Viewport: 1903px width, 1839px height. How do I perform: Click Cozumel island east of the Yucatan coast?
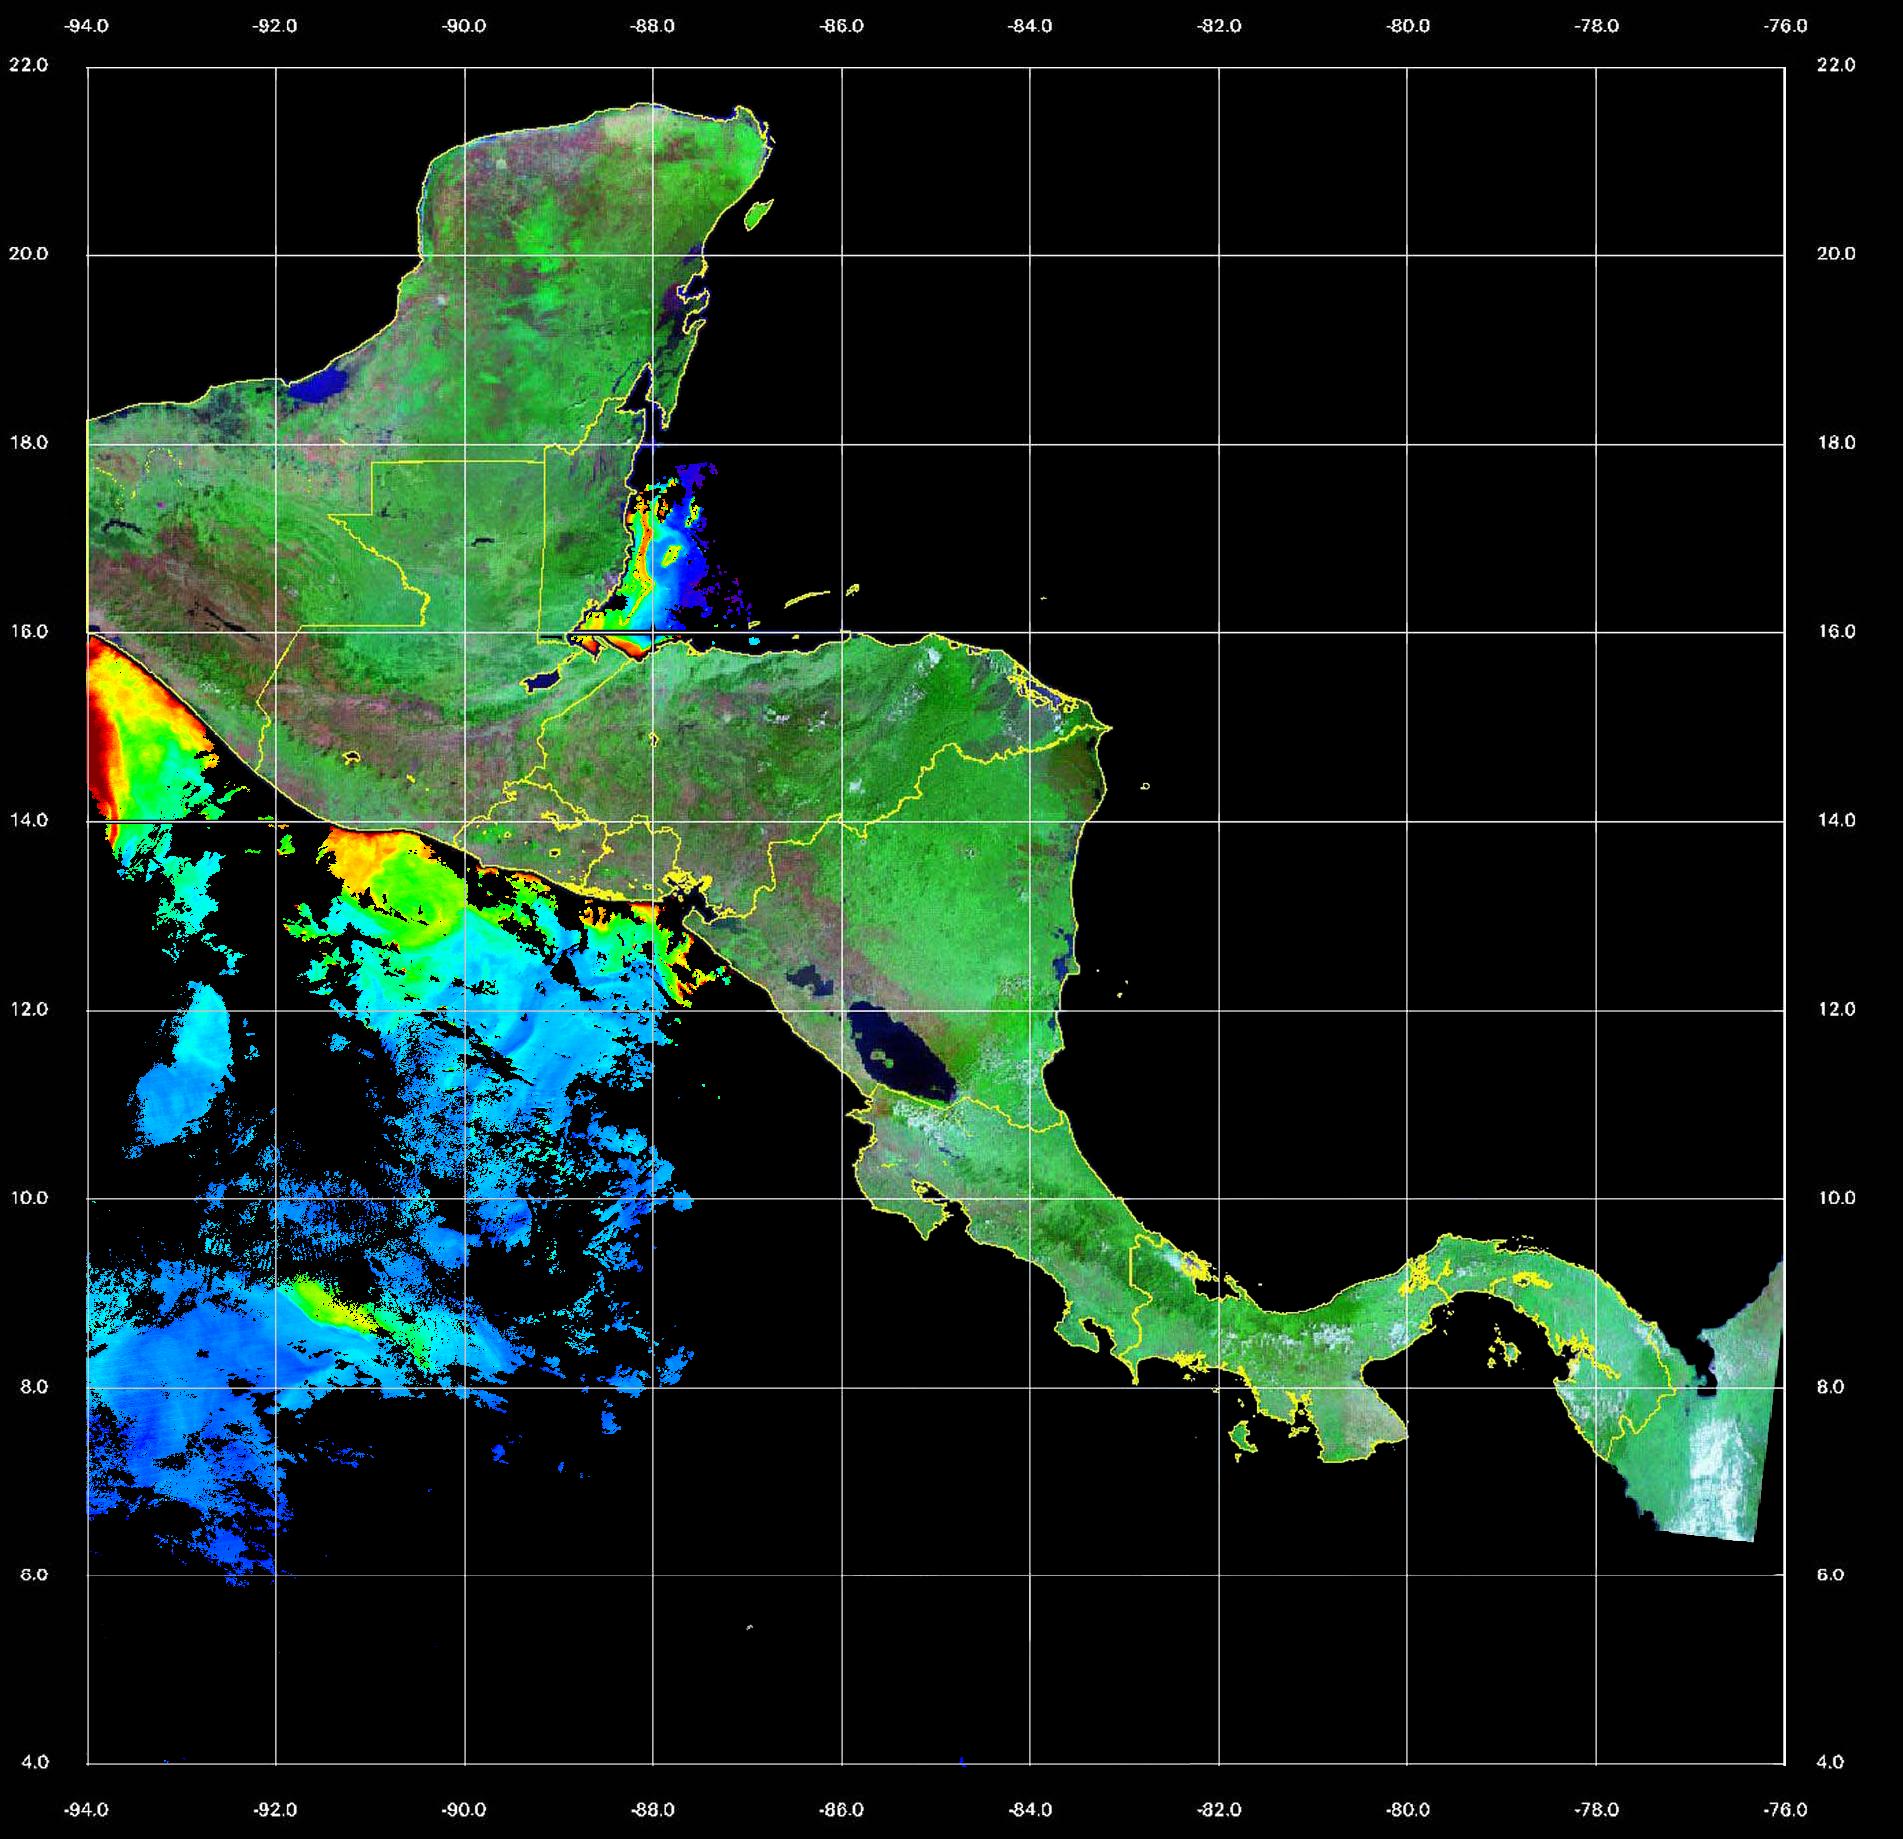coord(759,212)
